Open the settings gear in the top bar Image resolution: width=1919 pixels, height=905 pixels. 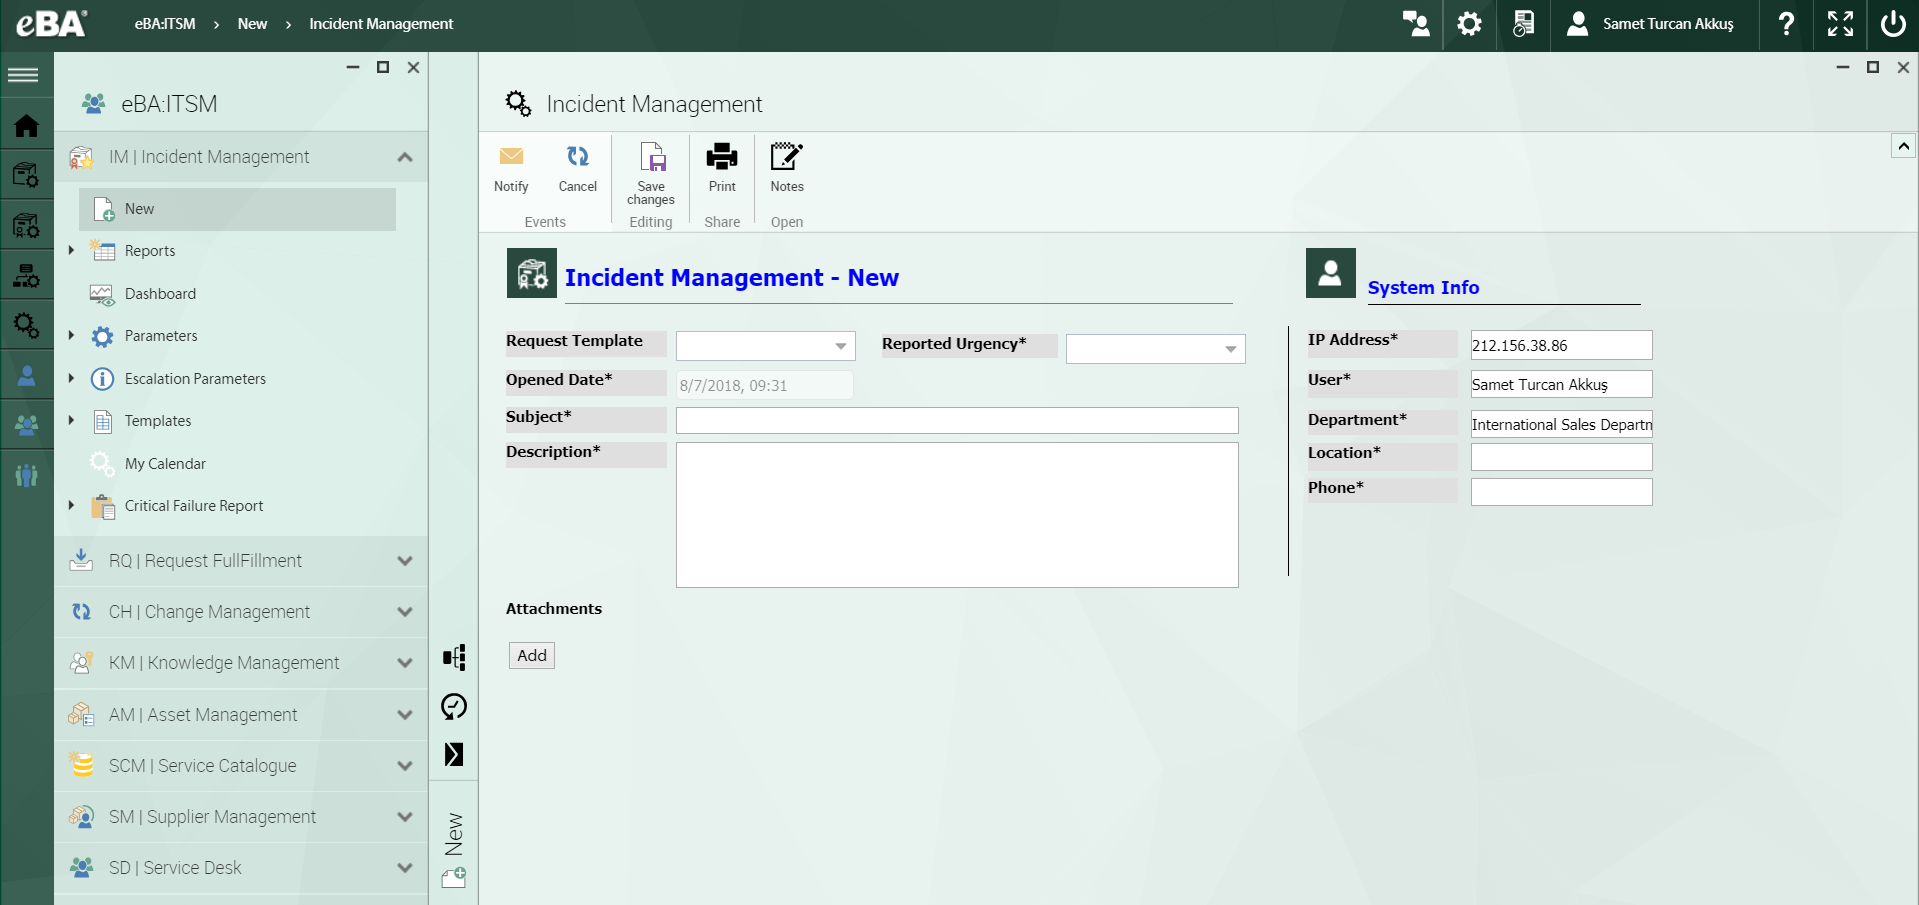coord(1469,24)
